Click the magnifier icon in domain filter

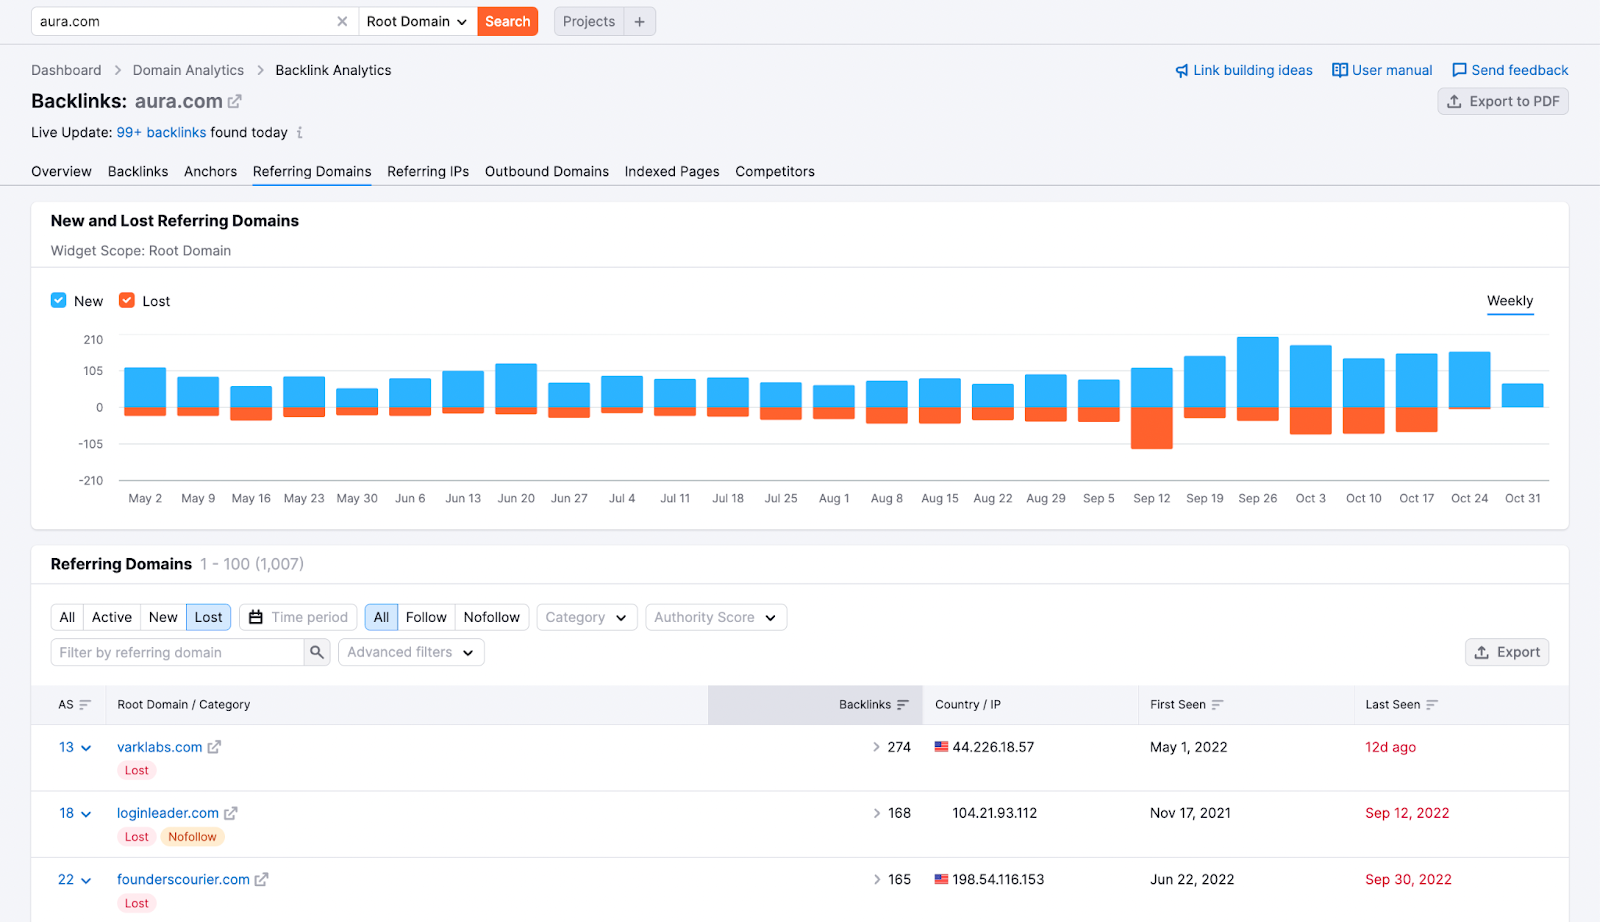tap(317, 652)
